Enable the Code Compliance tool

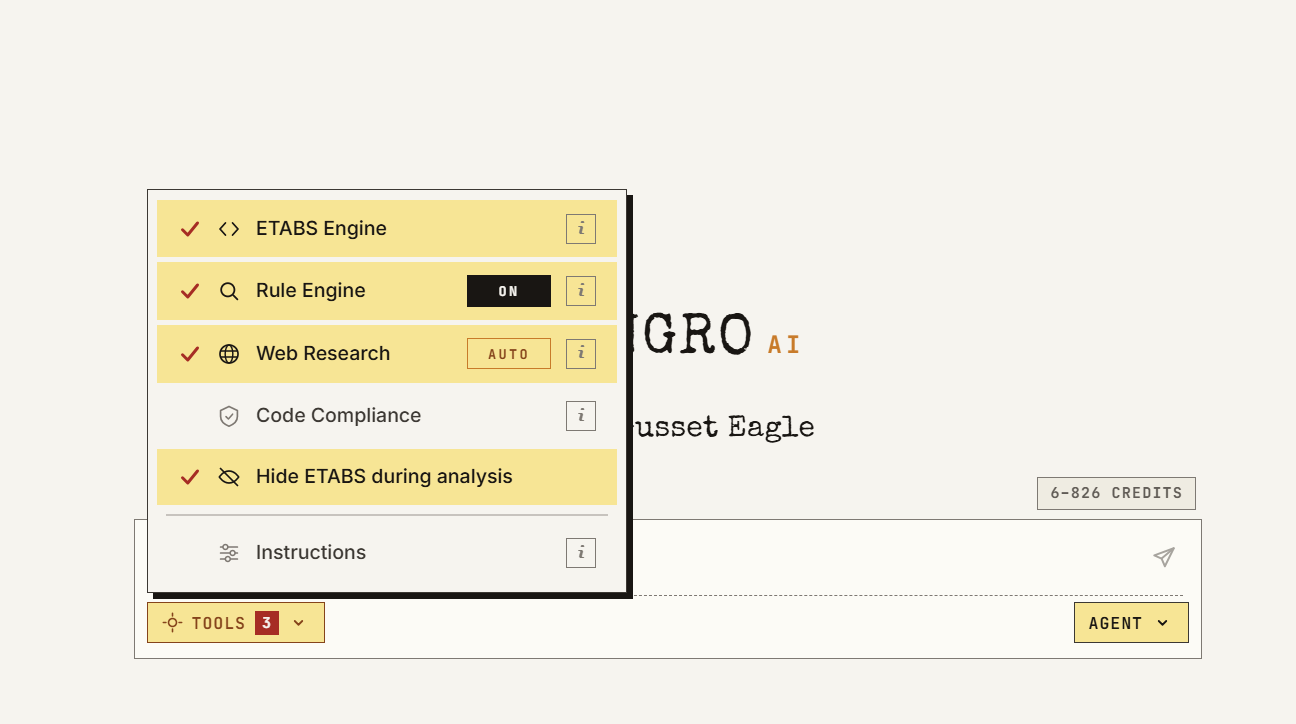pos(387,415)
